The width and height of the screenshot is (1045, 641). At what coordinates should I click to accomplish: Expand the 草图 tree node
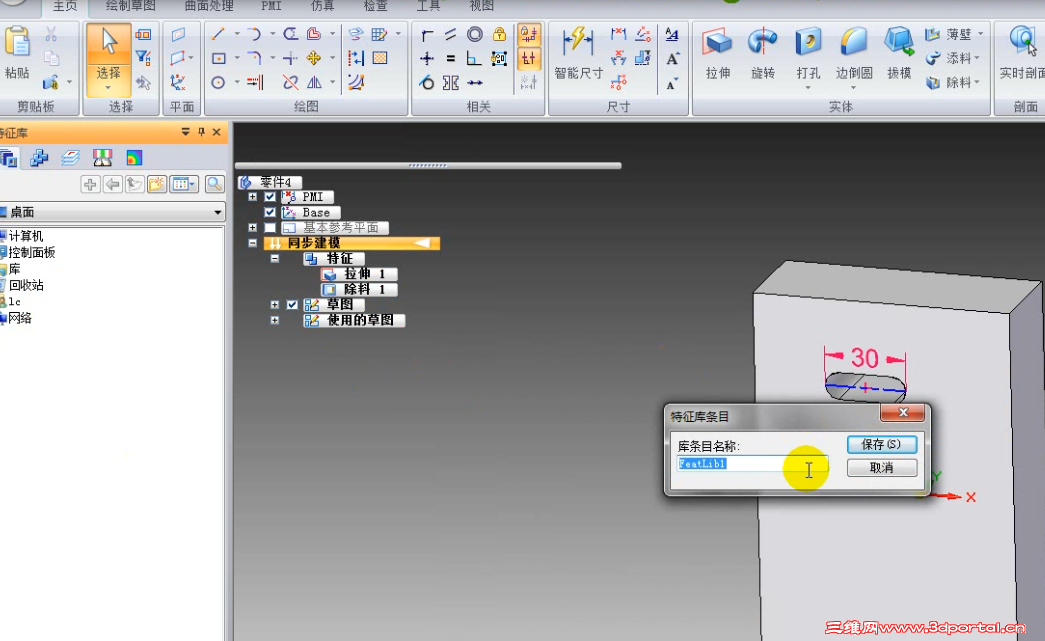point(275,305)
